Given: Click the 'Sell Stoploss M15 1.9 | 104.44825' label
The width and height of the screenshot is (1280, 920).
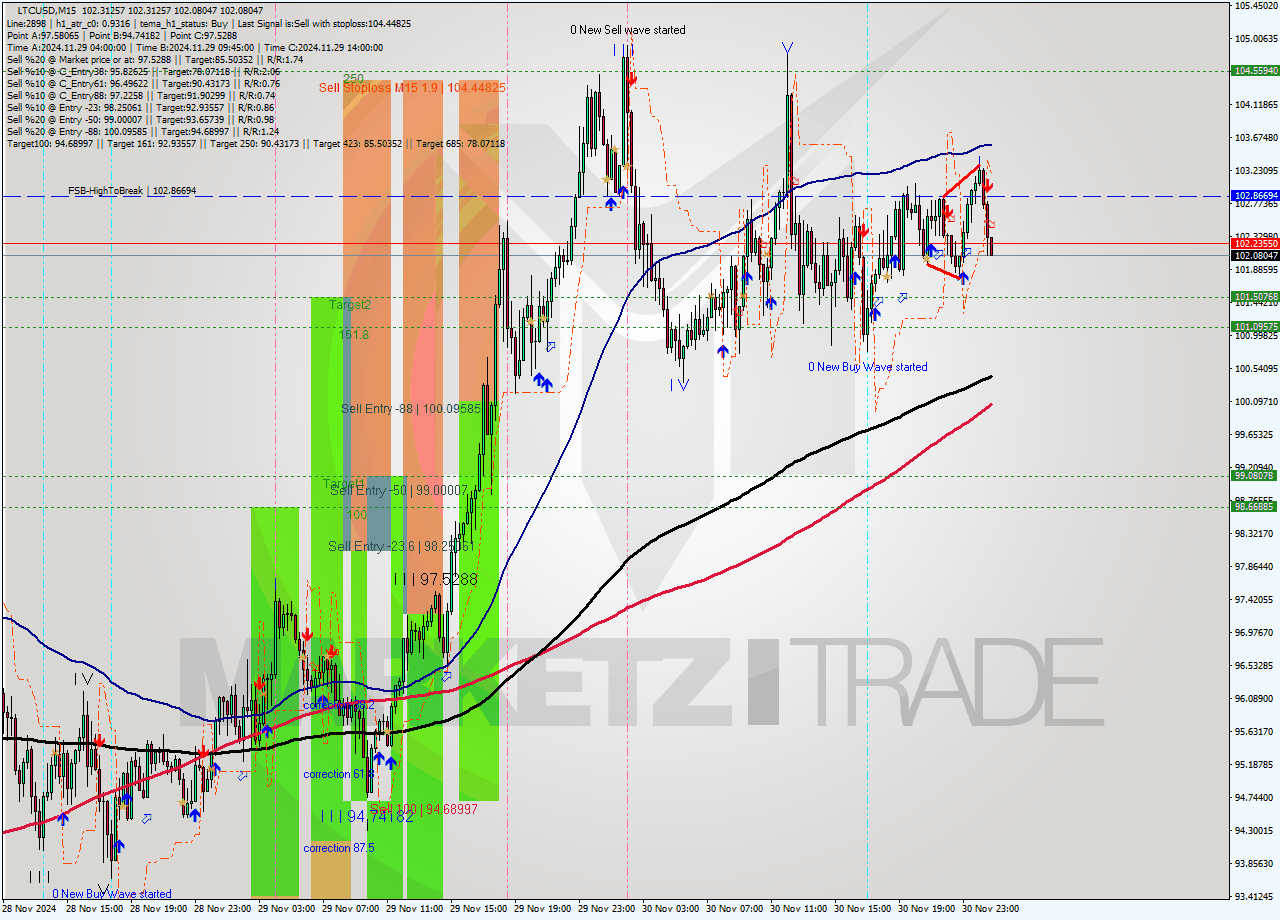Looking at the screenshot, I should tap(412, 88).
